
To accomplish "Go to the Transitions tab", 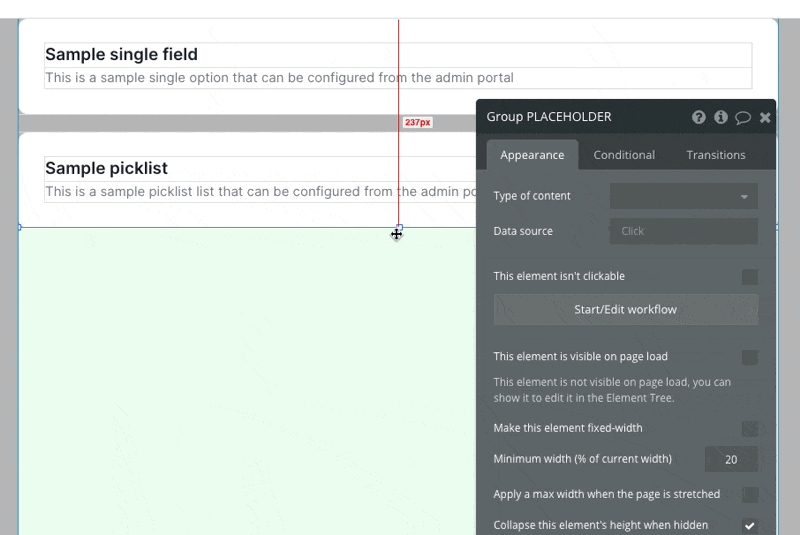I will point(716,155).
